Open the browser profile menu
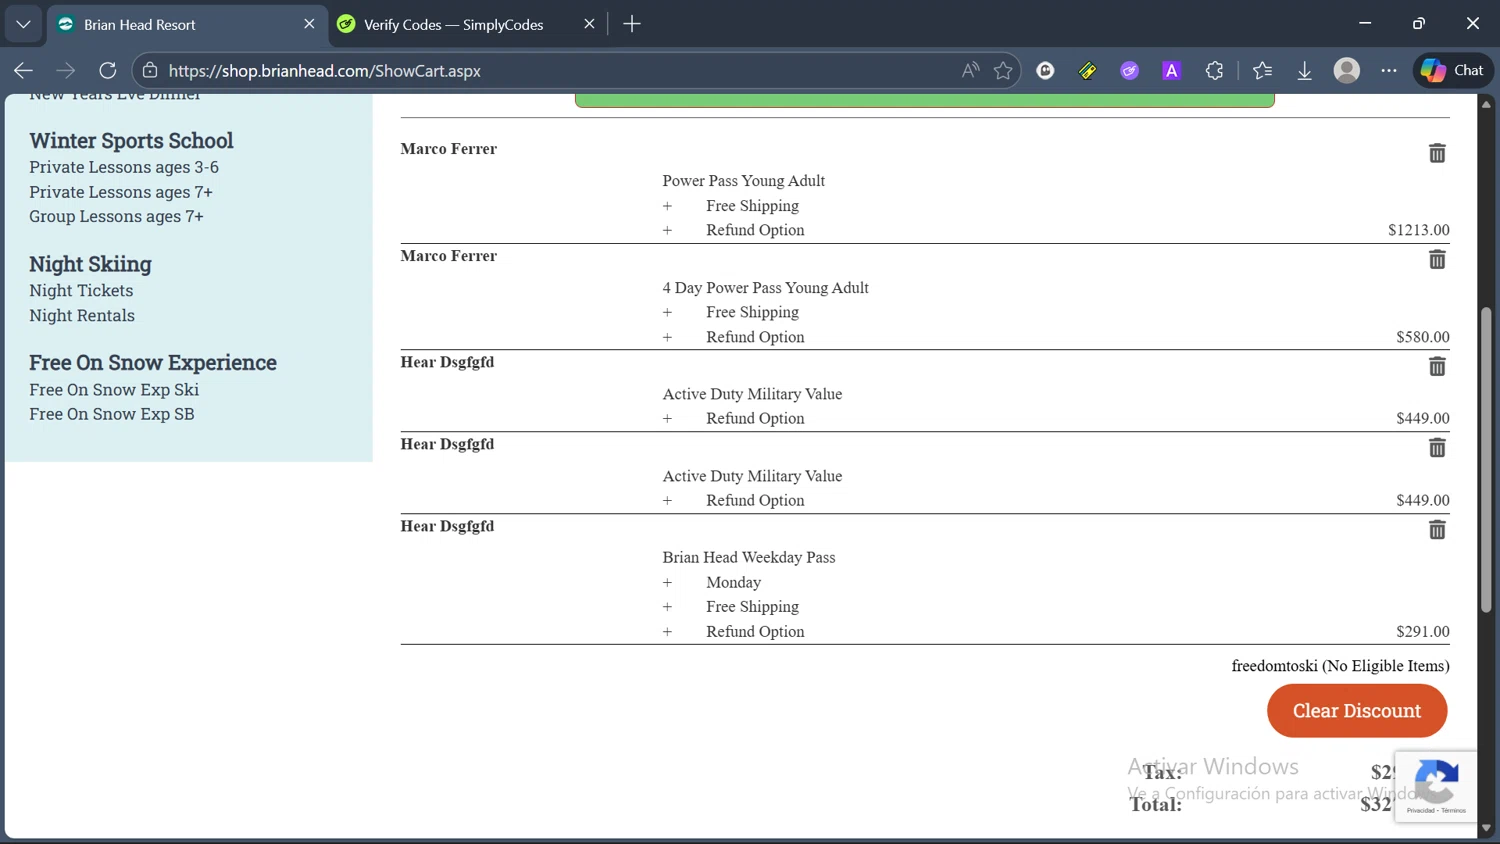1500x844 pixels. point(1347,71)
